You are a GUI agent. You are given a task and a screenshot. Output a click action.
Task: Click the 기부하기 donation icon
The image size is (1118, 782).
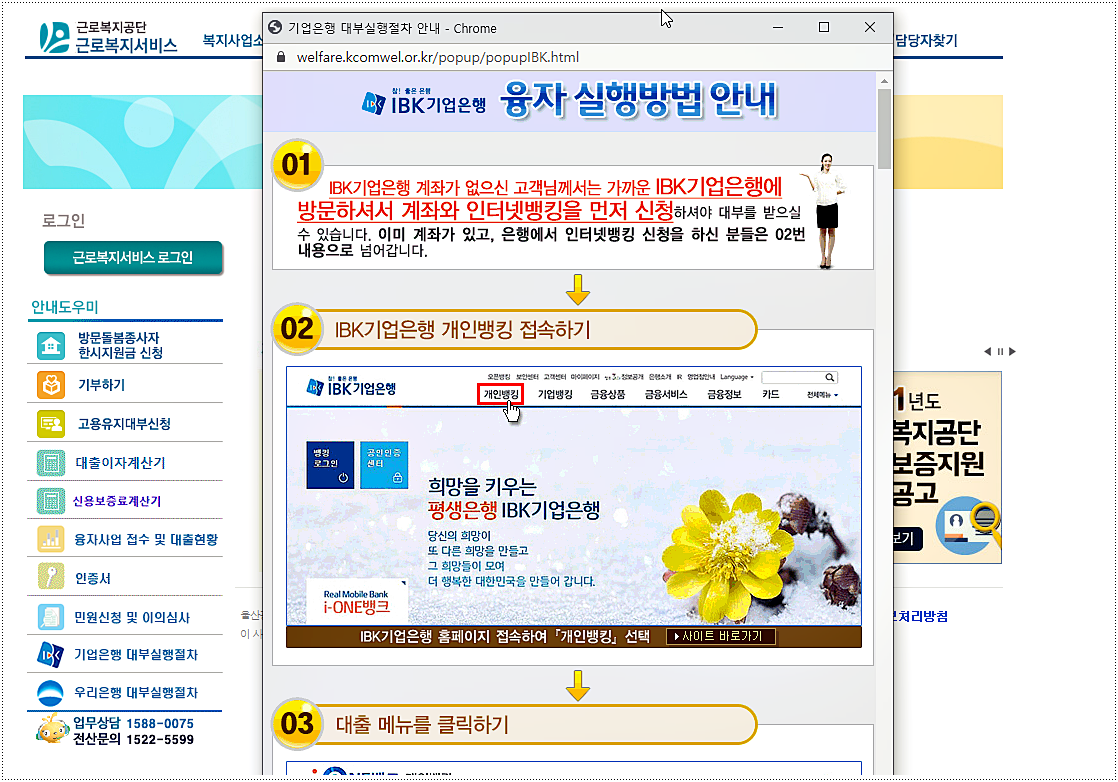click(x=51, y=385)
